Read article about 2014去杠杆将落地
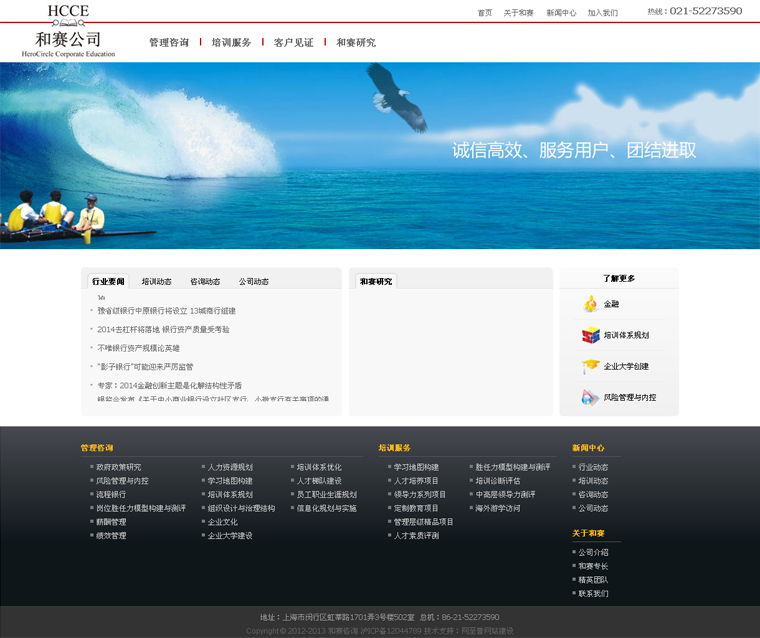The image size is (760, 638). pos(163,329)
